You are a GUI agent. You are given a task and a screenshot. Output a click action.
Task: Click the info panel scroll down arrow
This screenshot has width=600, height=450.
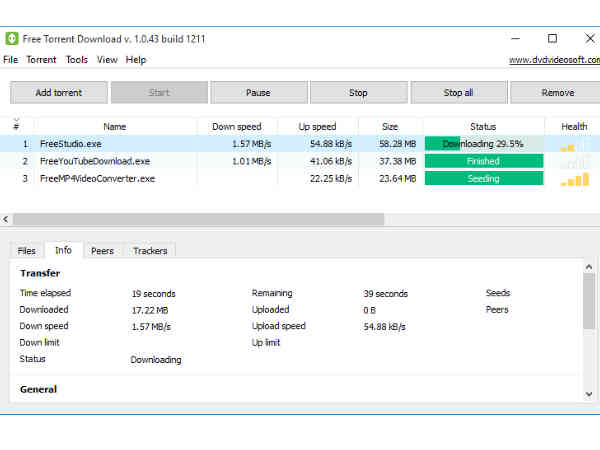pos(589,394)
